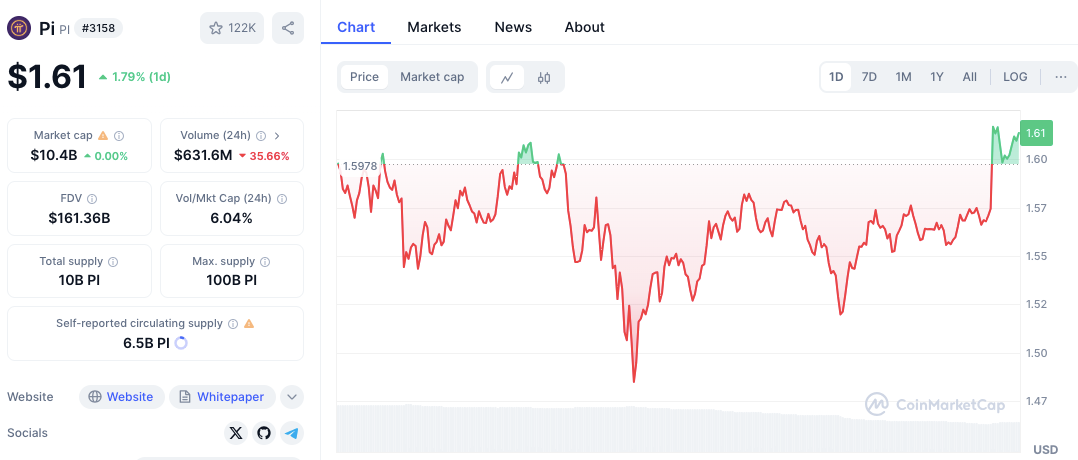Open the Telegram social icon
This screenshot has height=460, width=1078.
(x=291, y=433)
